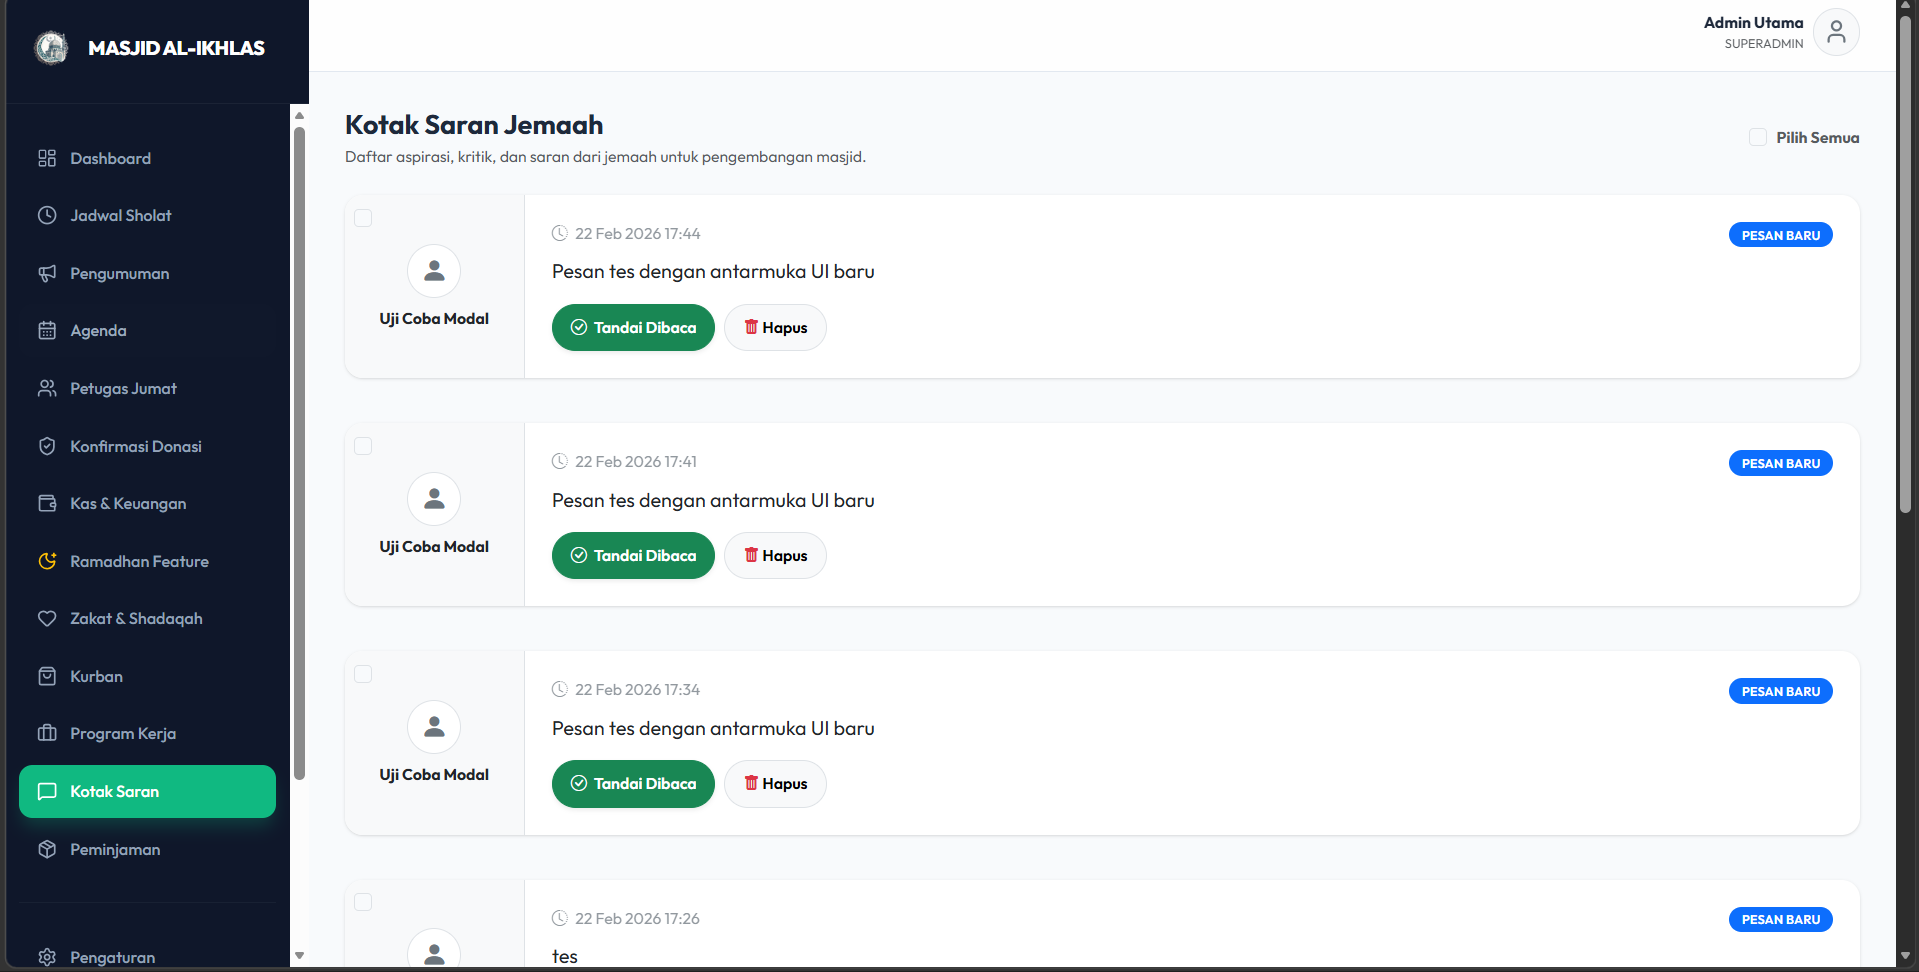The height and width of the screenshot is (972, 1919).
Task: Click the clock icon beside 22 Feb 2026 17:26
Action: (x=560, y=918)
